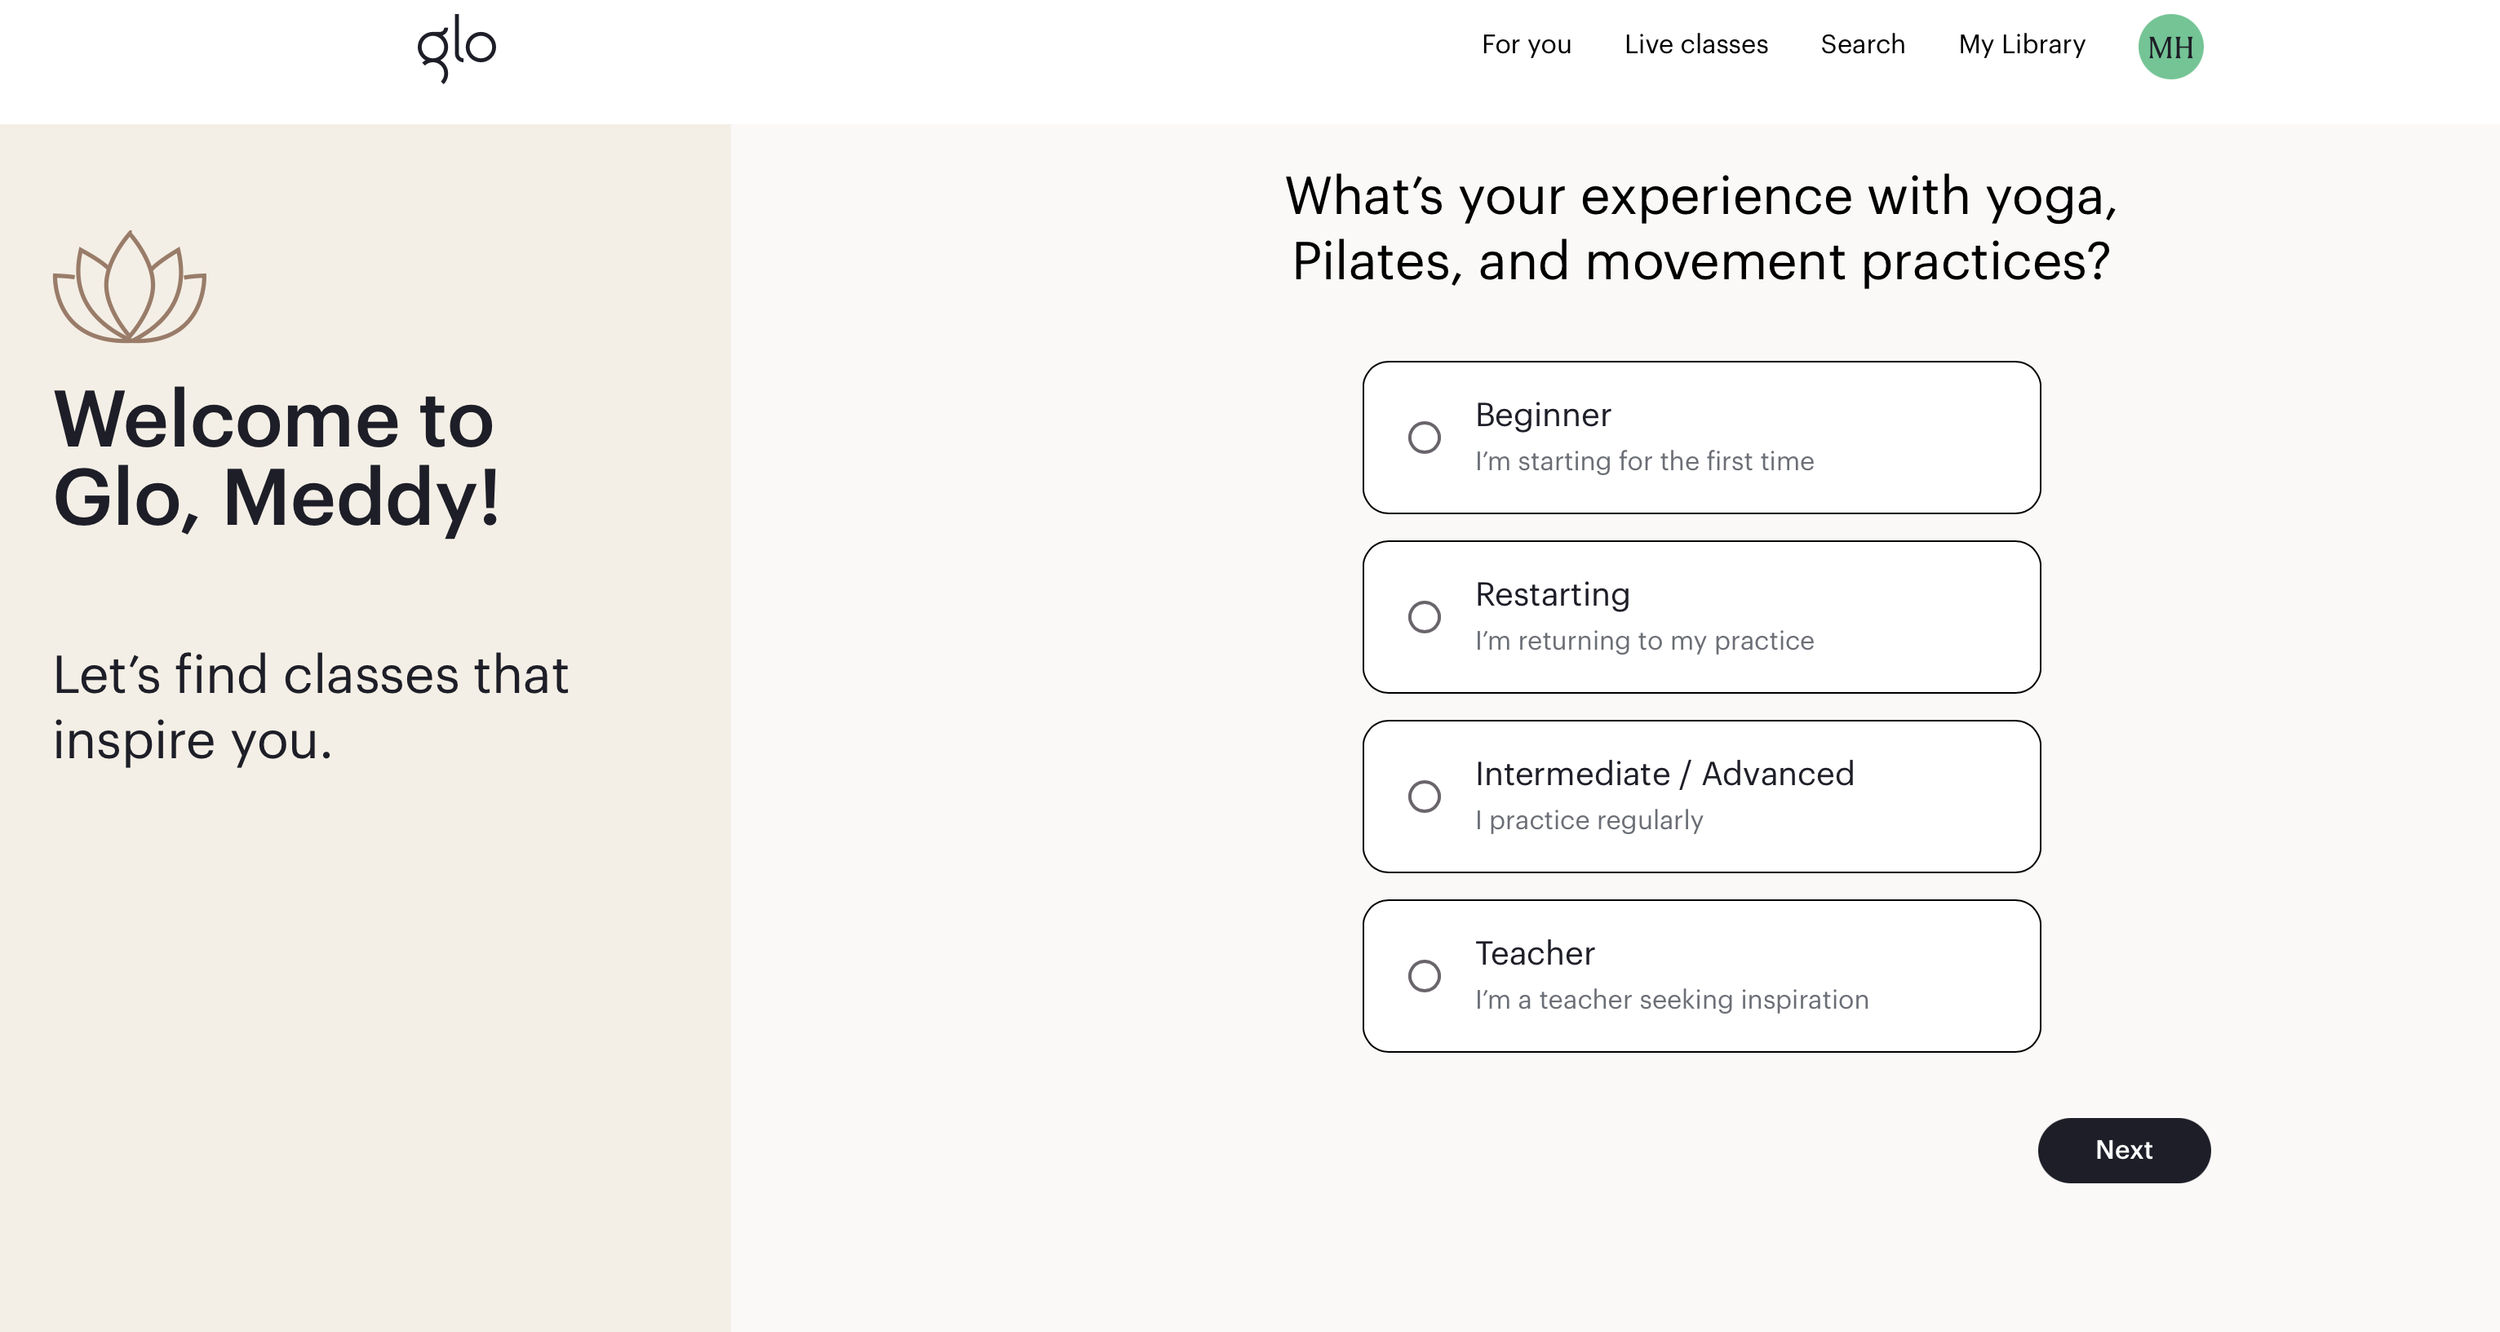Click "I'm returning to my practice" text
The image size is (2500, 1332).
tap(1644, 641)
